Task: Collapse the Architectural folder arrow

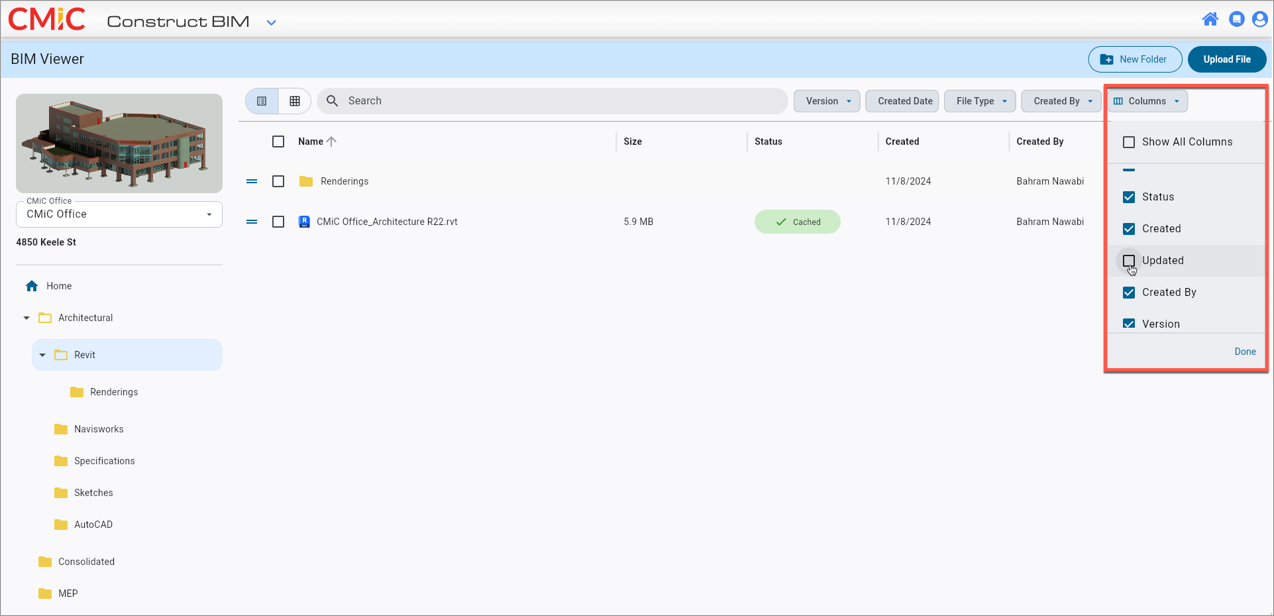Action: [x=27, y=318]
